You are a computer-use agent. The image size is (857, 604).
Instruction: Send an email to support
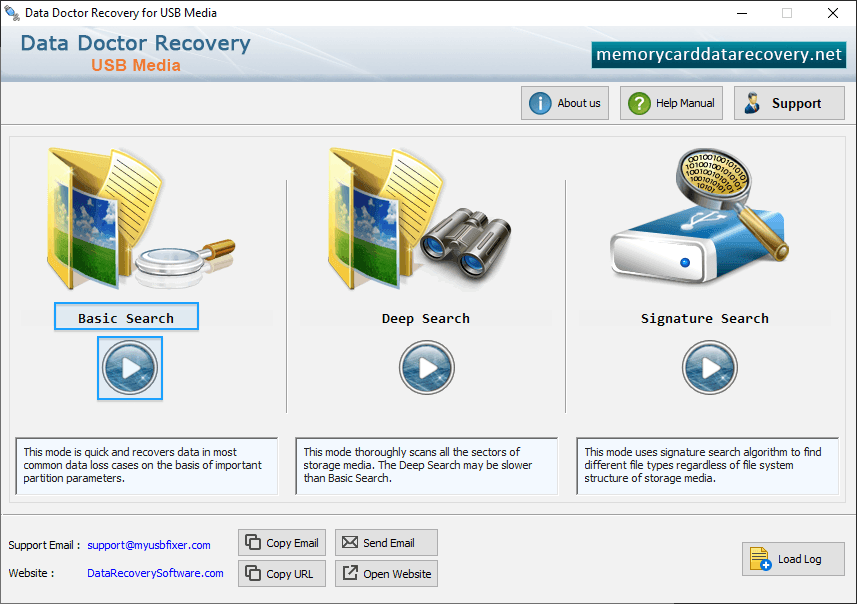386,543
